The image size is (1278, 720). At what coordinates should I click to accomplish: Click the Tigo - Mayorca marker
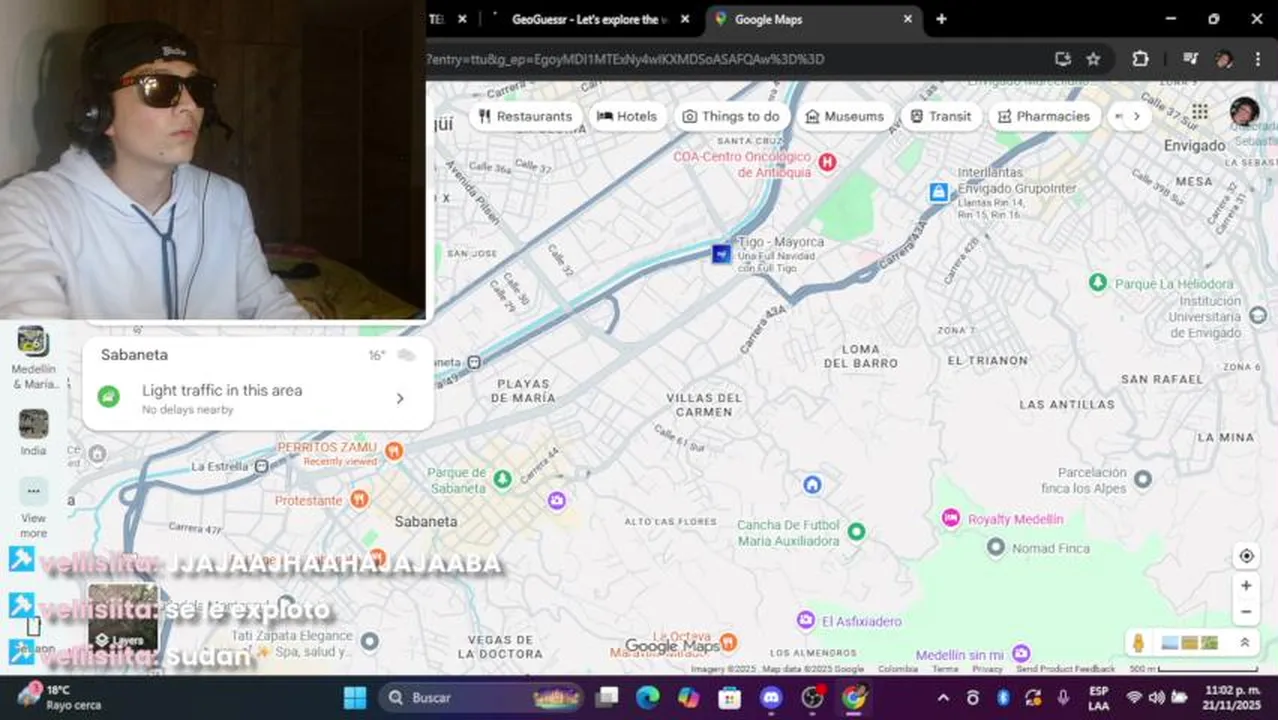721,254
